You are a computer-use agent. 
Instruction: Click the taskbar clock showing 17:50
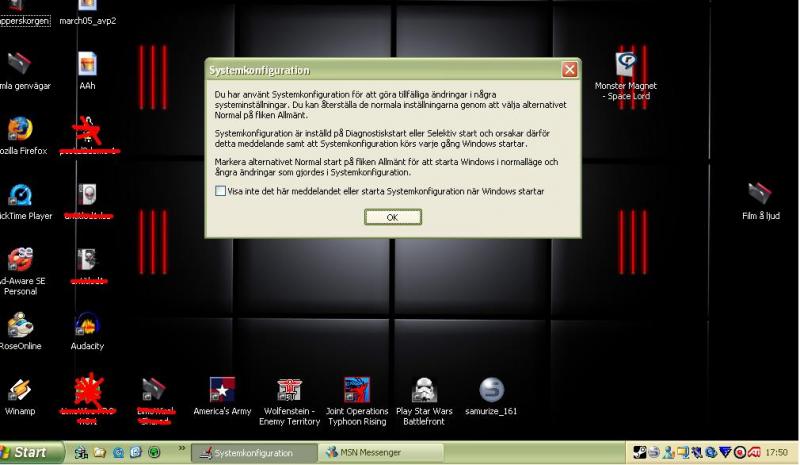(x=776, y=452)
